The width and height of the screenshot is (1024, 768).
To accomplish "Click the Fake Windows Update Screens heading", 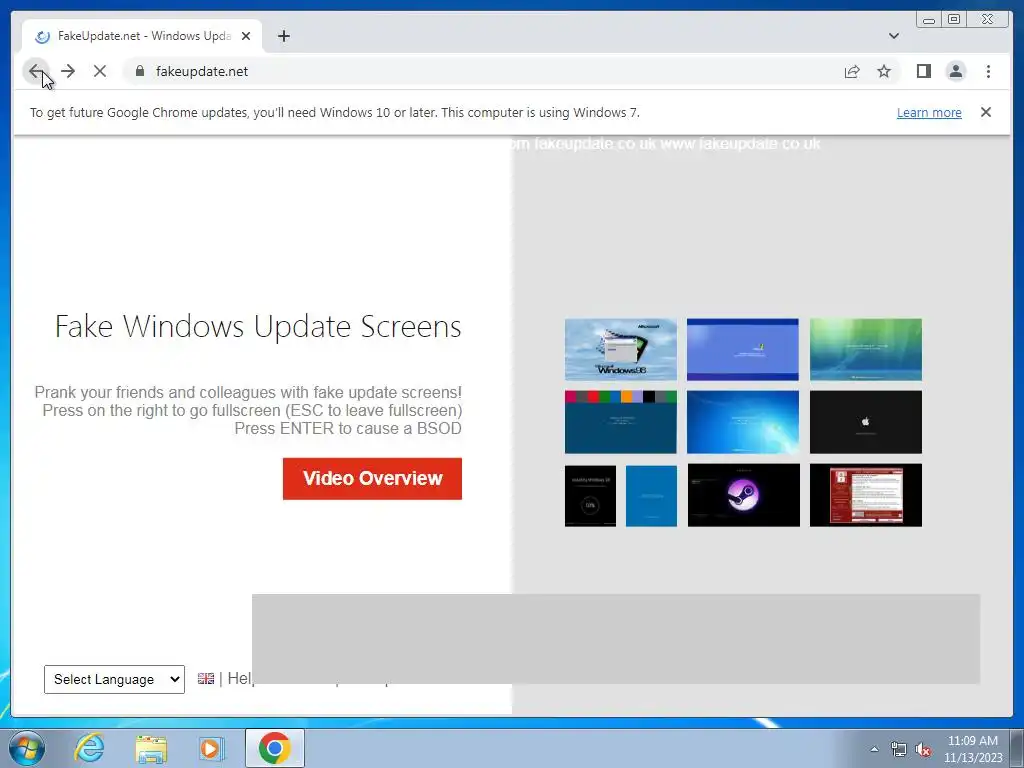I will [258, 327].
